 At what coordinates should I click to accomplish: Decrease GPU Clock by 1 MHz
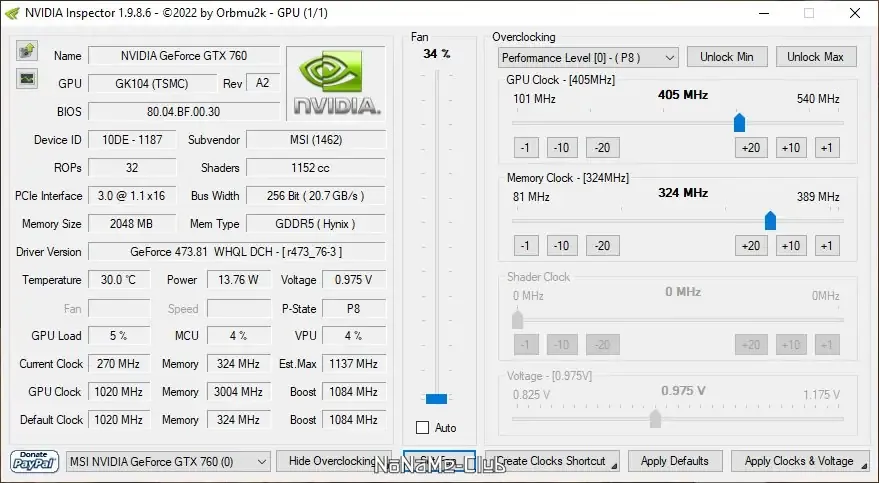pos(526,147)
